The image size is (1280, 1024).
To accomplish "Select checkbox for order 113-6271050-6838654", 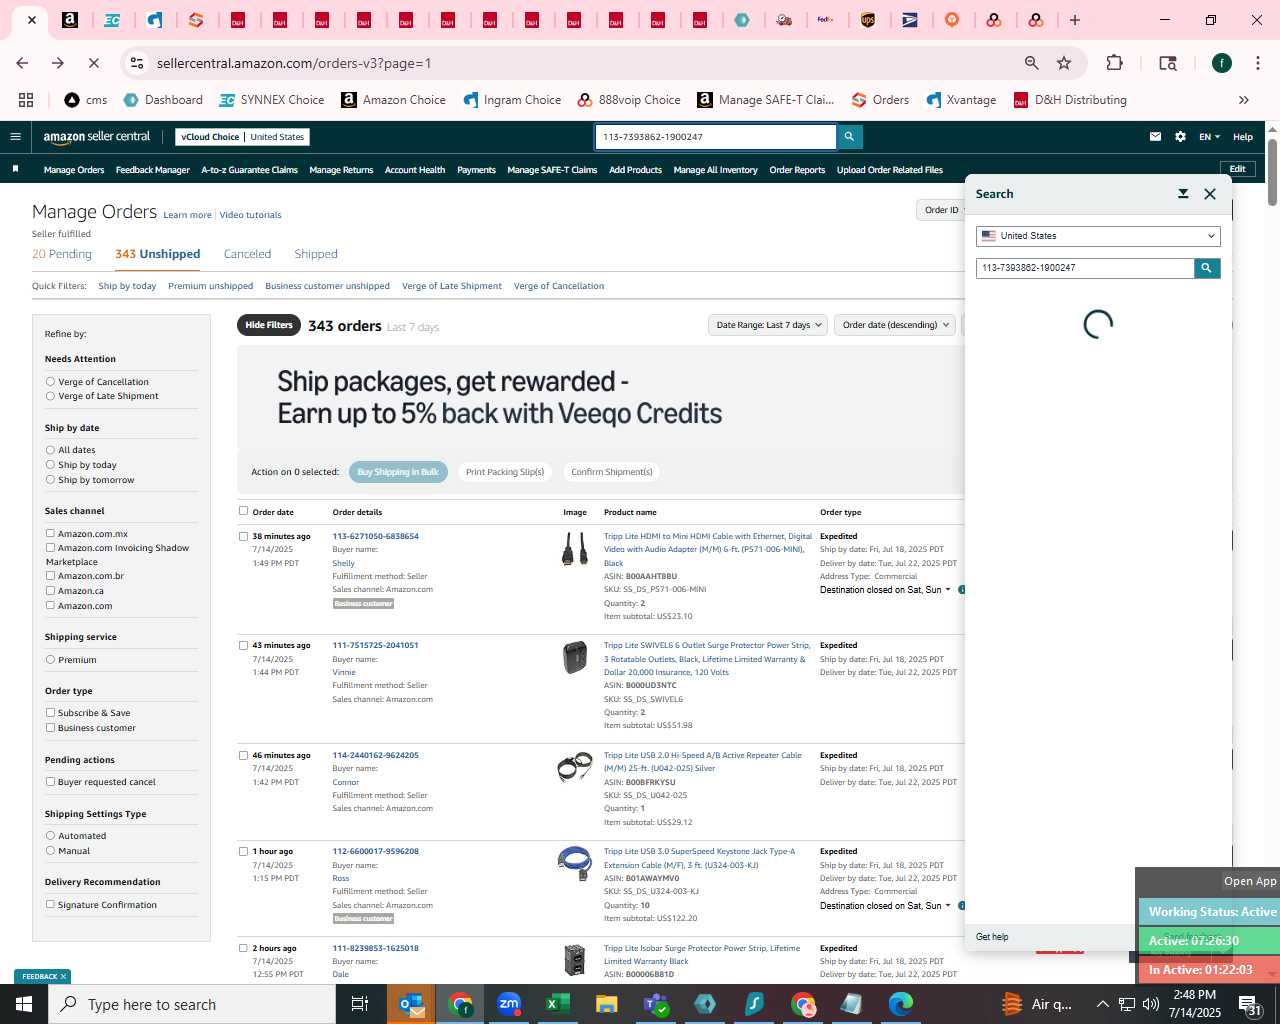I will click(243, 536).
